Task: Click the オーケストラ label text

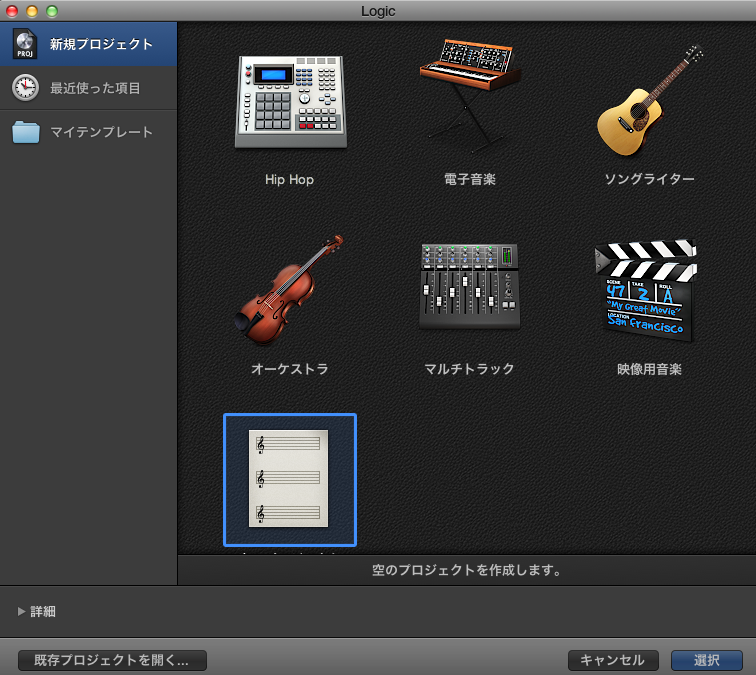Action: (x=290, y=369)
